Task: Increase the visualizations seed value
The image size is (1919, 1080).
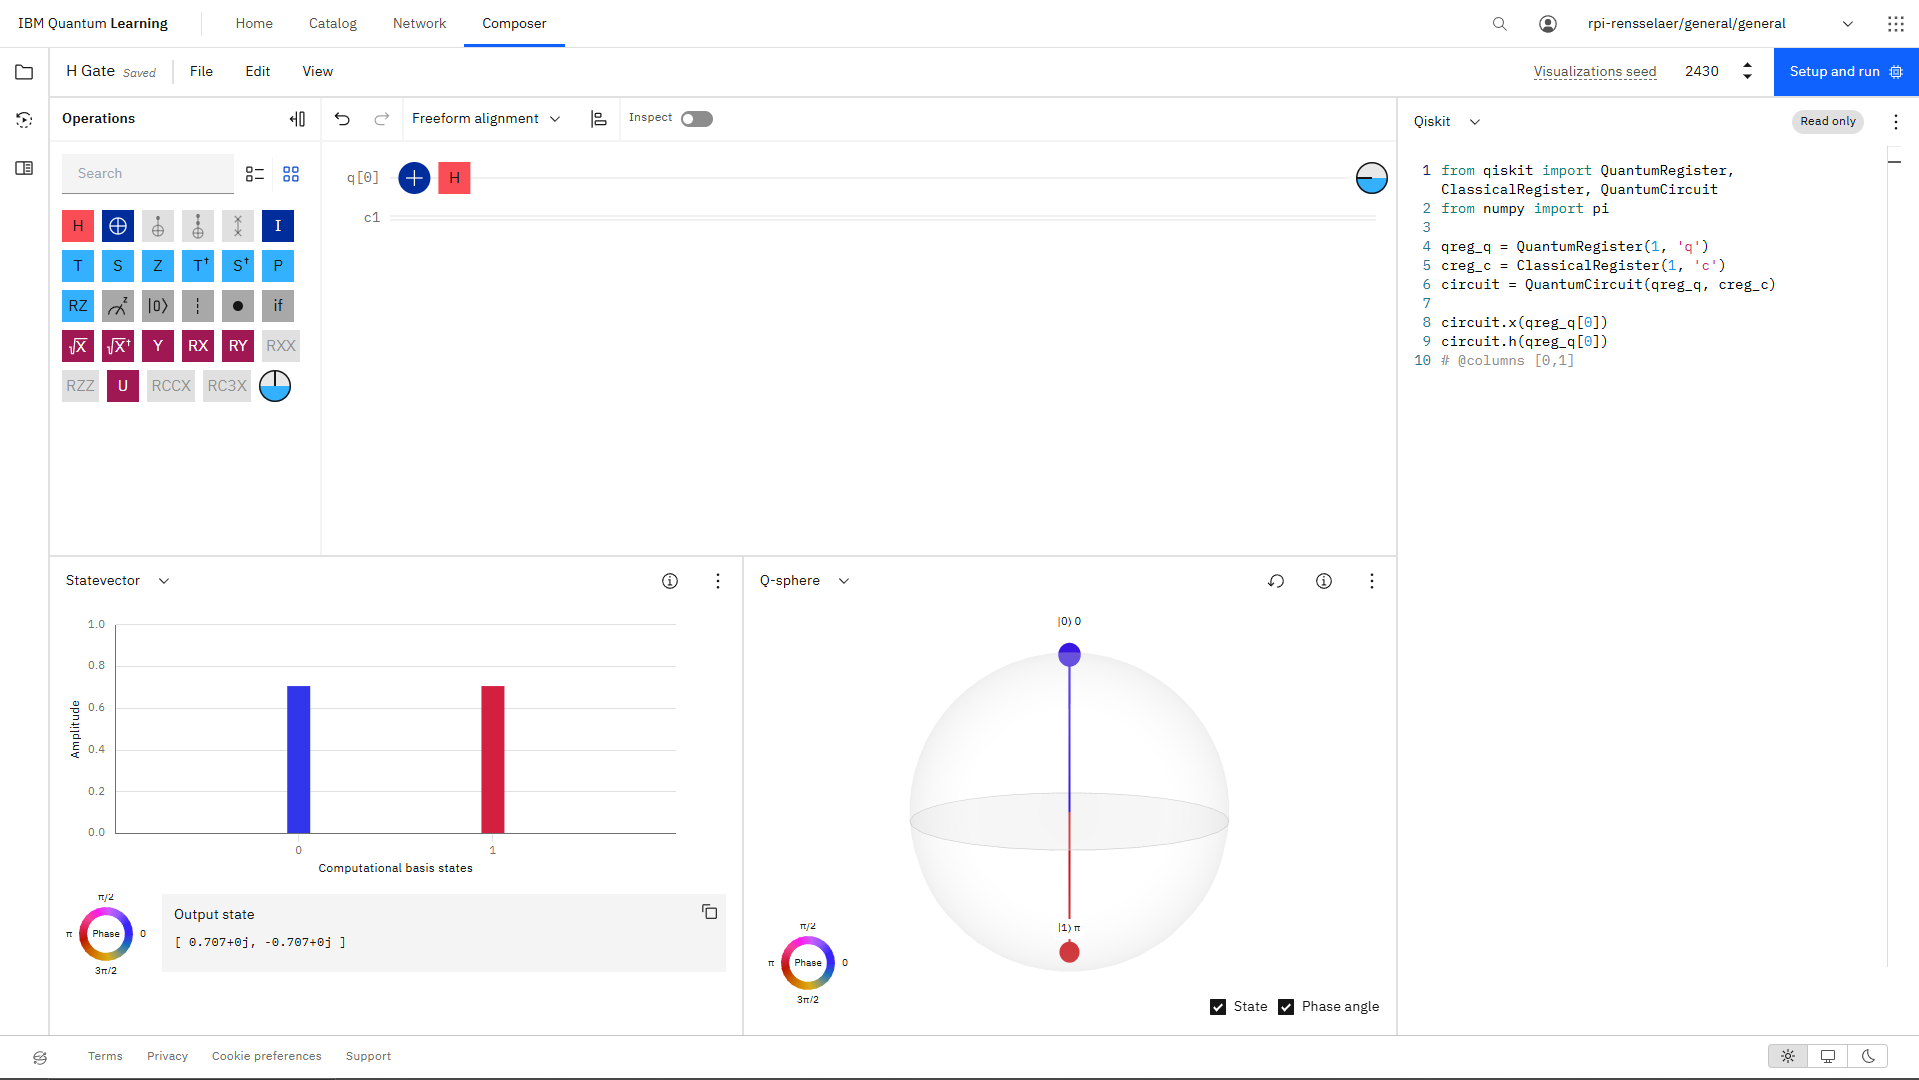Action: pyautogui.click(x=1747, y=65)
